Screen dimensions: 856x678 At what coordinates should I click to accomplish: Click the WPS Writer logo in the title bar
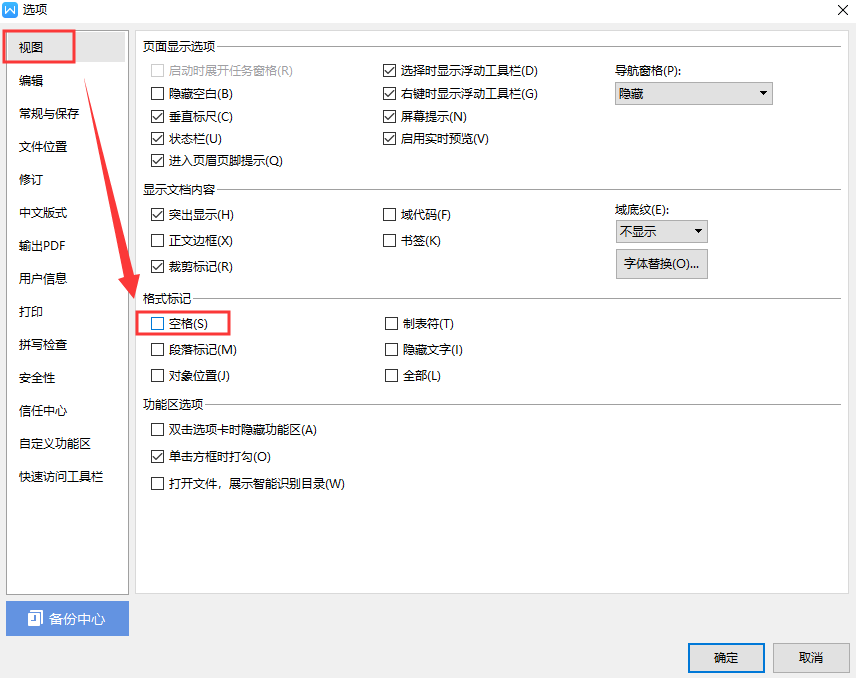(10, 10)
